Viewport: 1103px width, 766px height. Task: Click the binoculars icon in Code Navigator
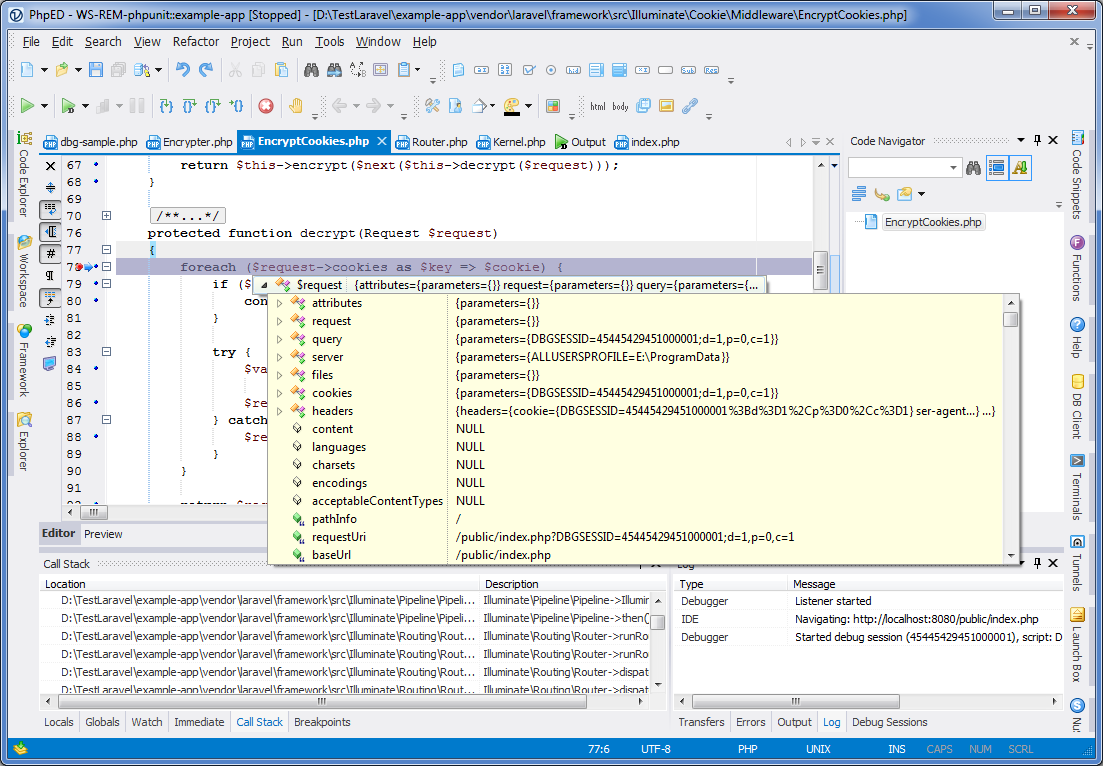[974, 168]
